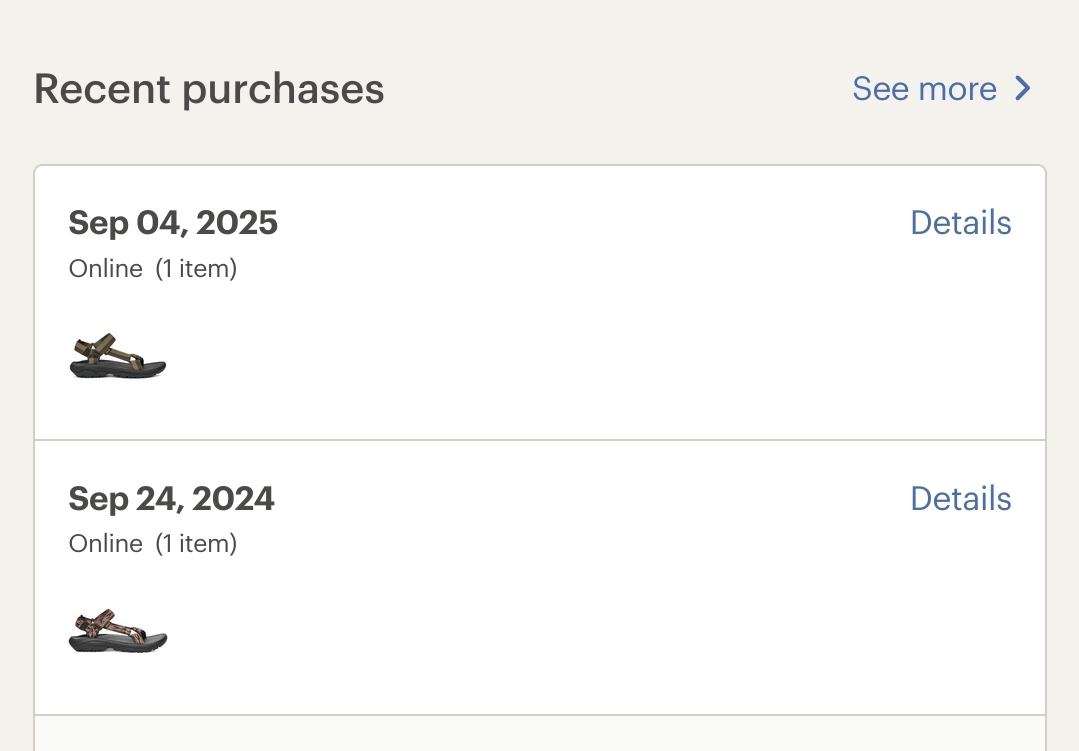Screen dimensions: 1079x751
Task: Select the brown patterned sandal thumbnail
Action: (118, 631)
